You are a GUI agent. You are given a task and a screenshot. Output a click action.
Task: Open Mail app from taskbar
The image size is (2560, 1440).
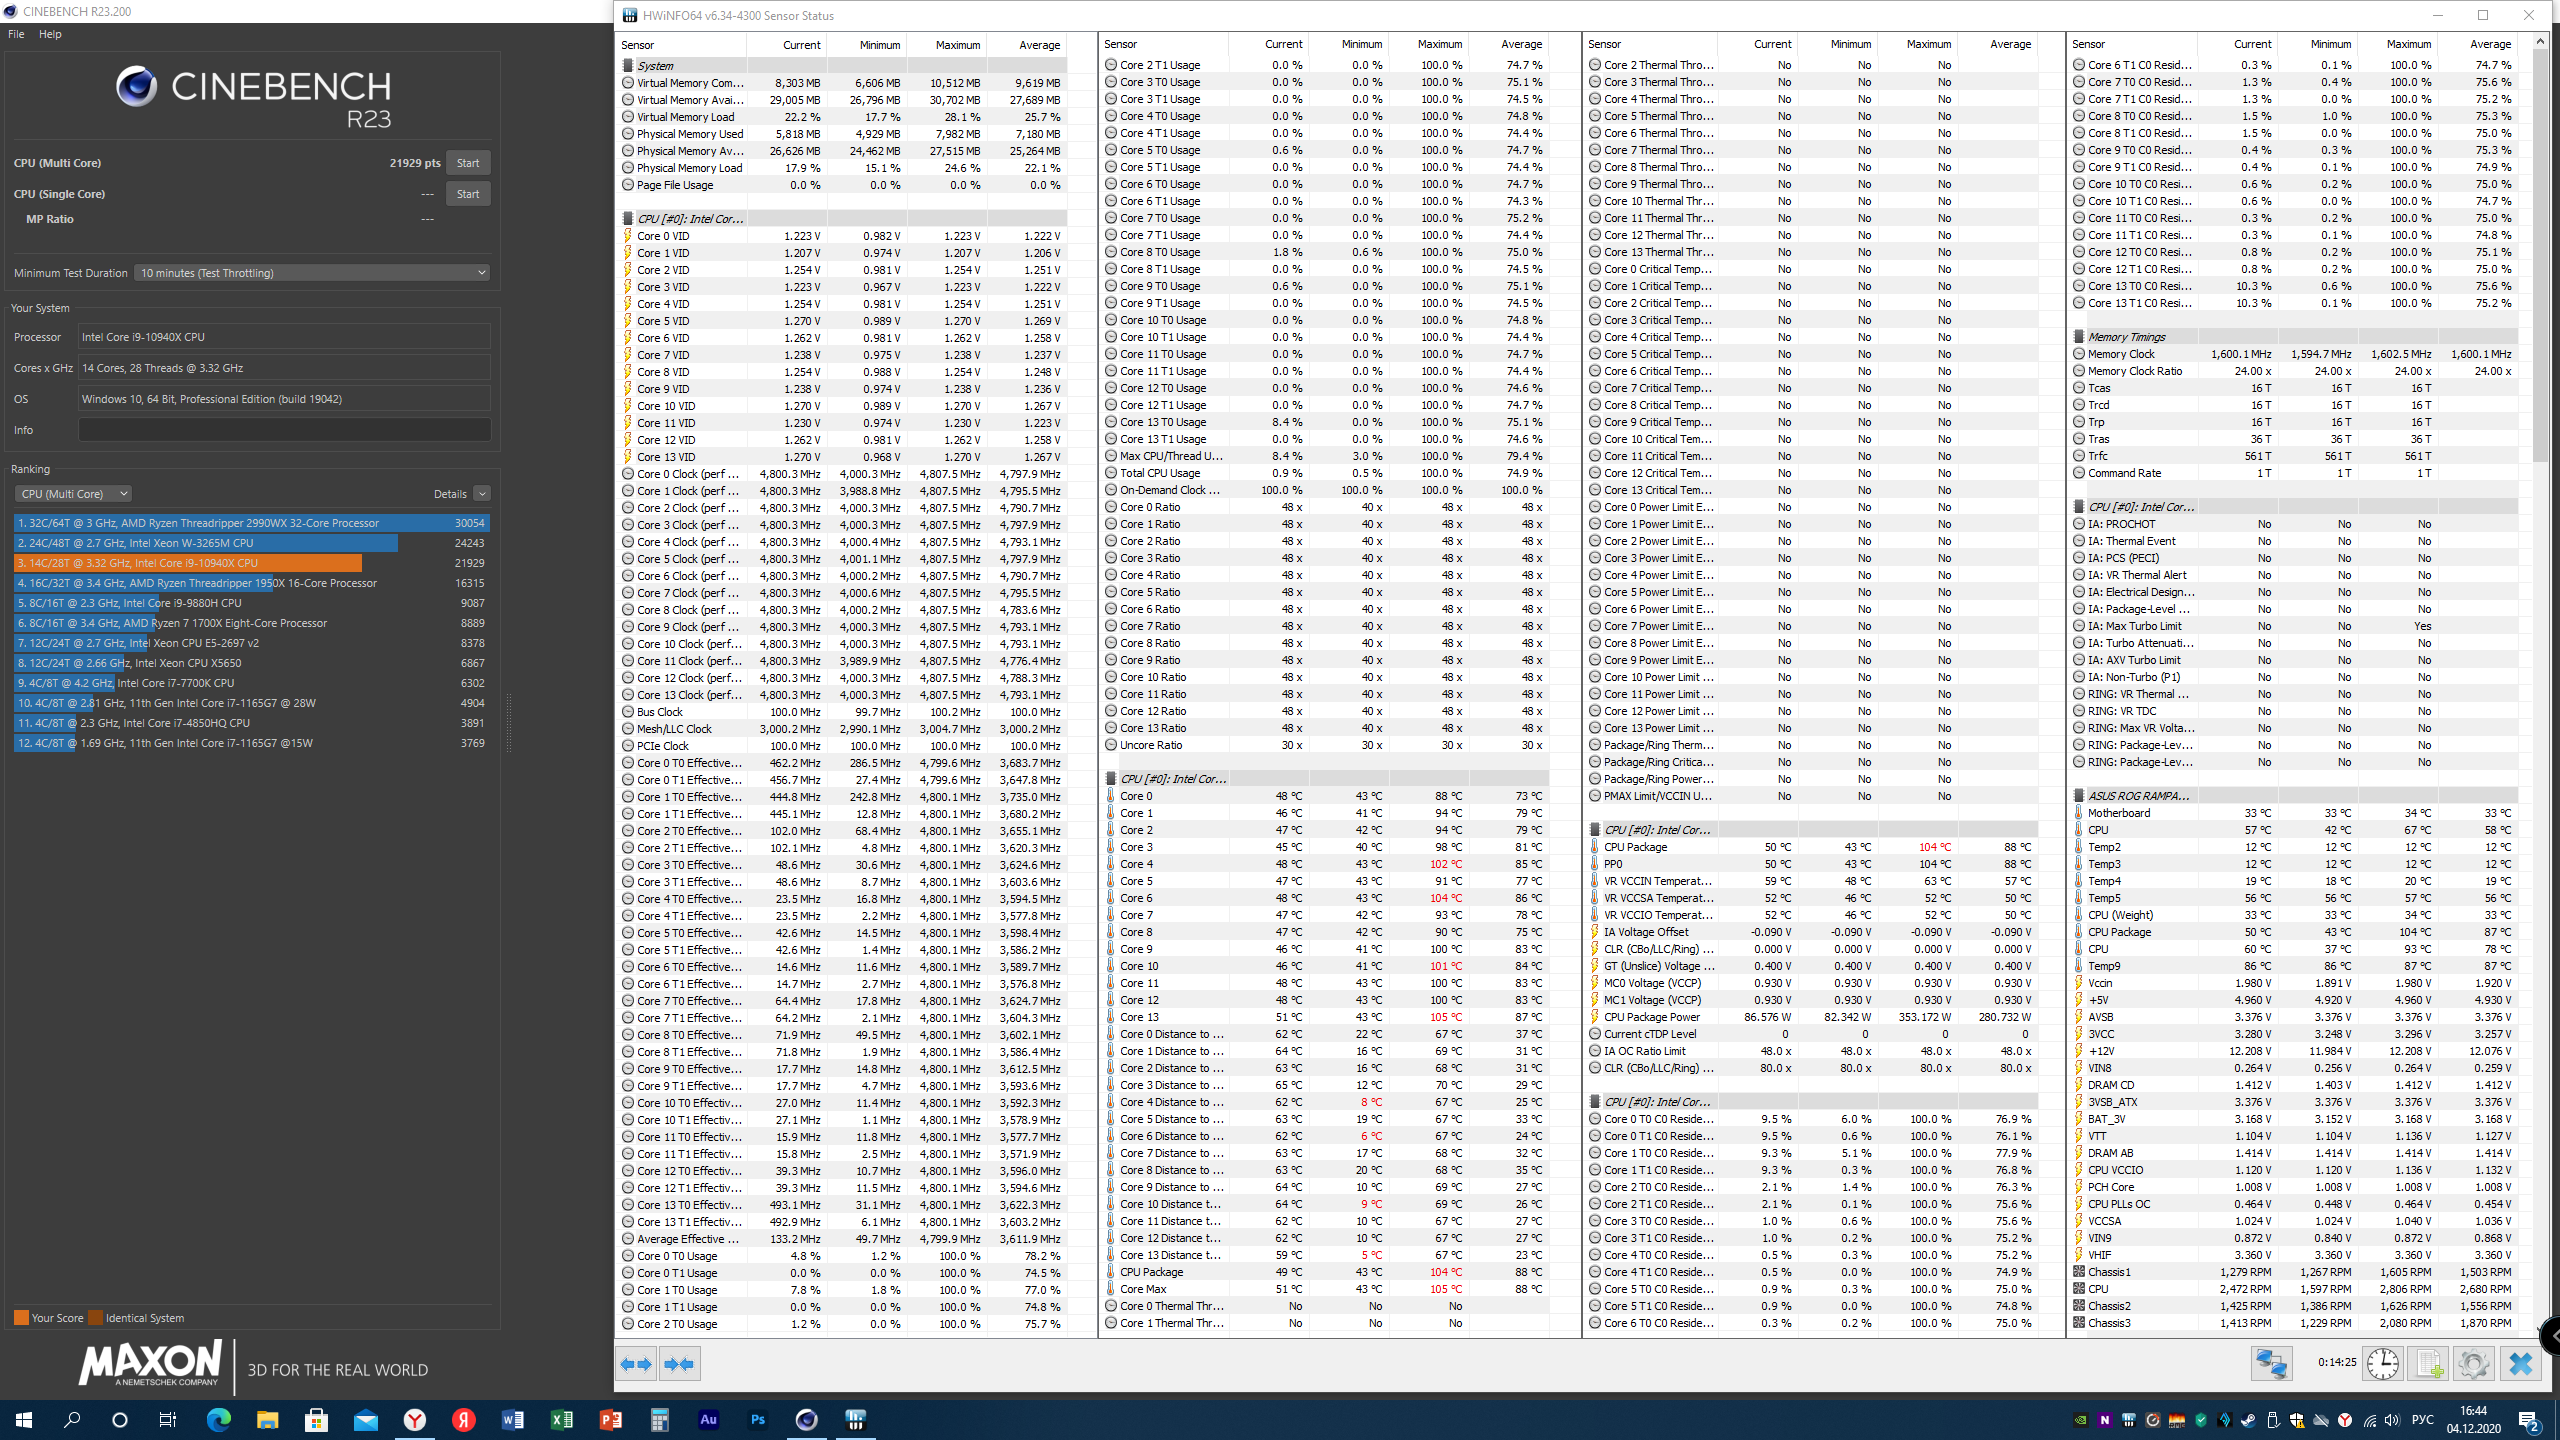coord(365,1420)
